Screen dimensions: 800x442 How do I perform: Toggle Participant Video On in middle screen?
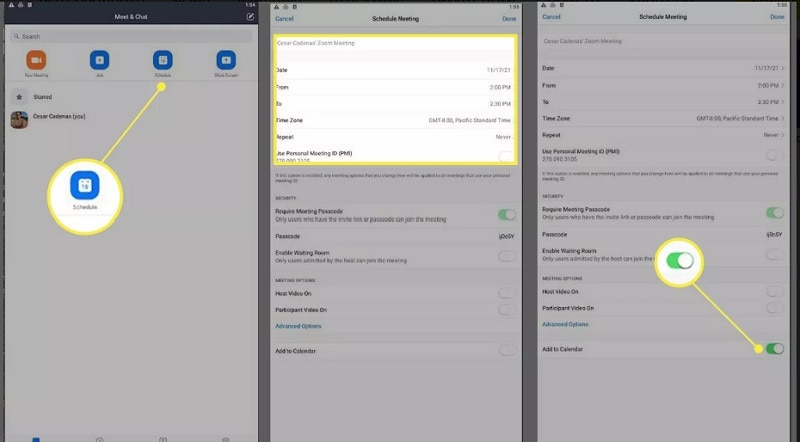click(x=507, y=309)
